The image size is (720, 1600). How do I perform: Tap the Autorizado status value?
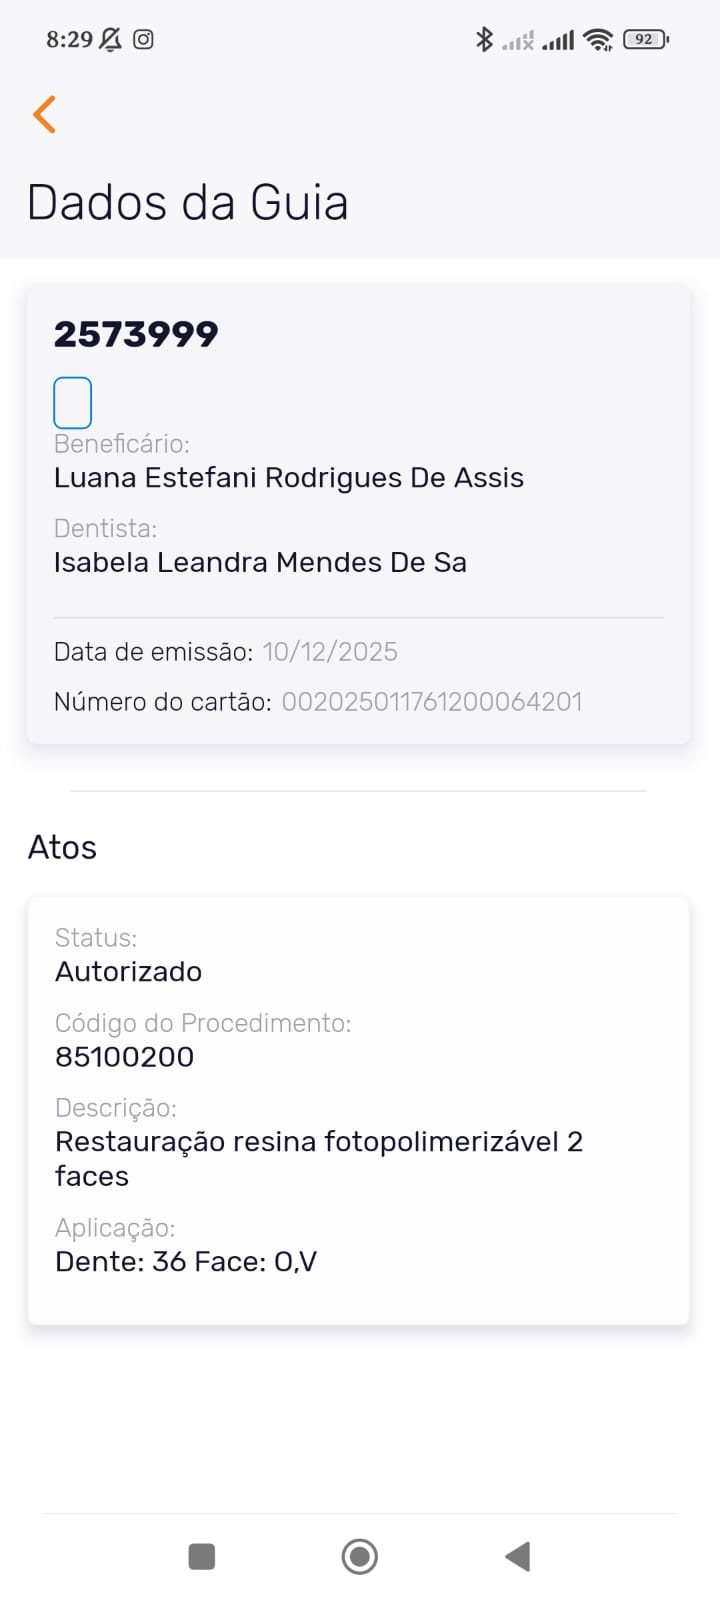[x=129, y=972]
